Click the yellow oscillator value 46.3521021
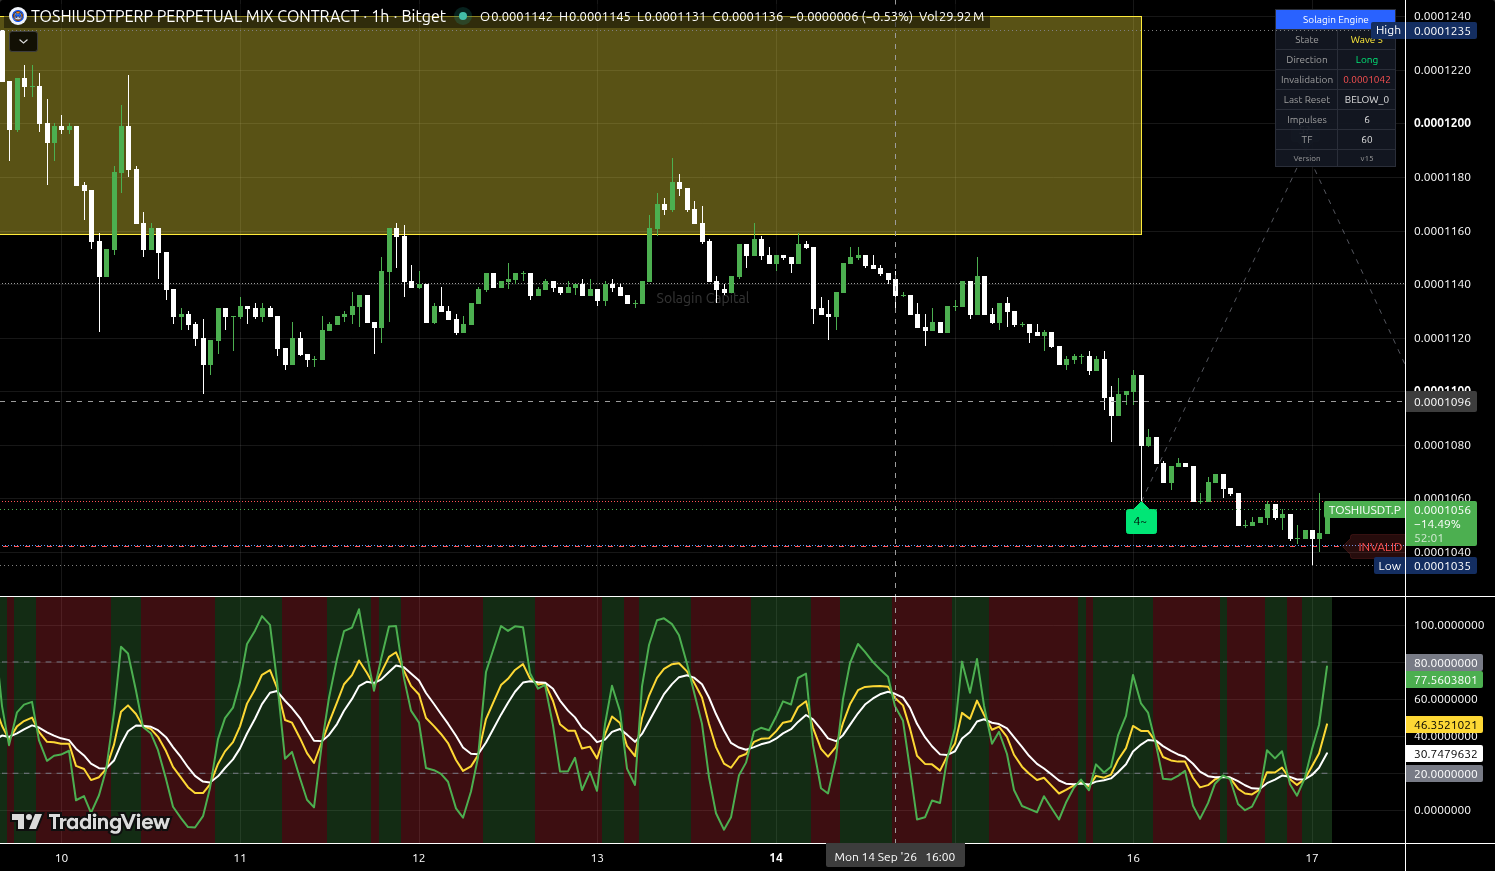The width and height of the screenshot is (1495, 871). point(1445,725)
